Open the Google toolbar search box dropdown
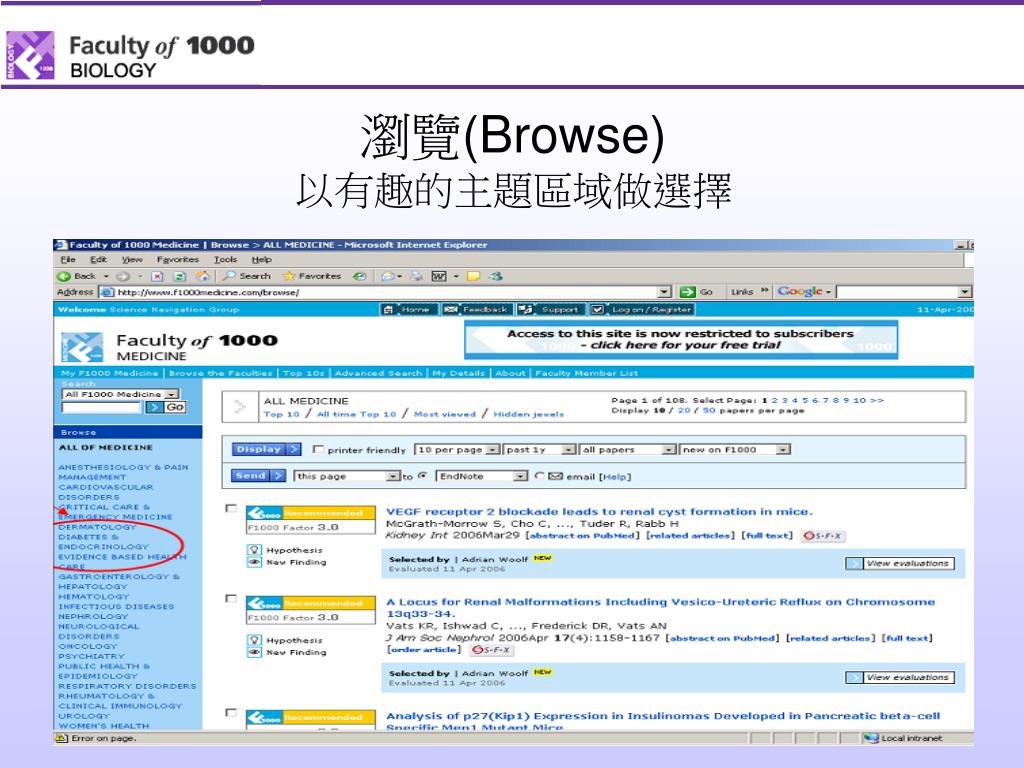Image resolution: width=1024 pixels, height=768 pixels. 965,292
